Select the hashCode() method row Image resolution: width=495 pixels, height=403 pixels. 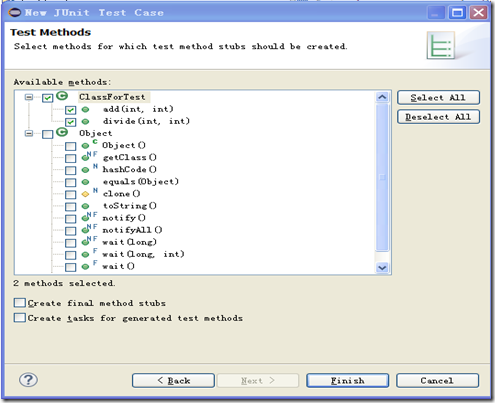point(129,169)
